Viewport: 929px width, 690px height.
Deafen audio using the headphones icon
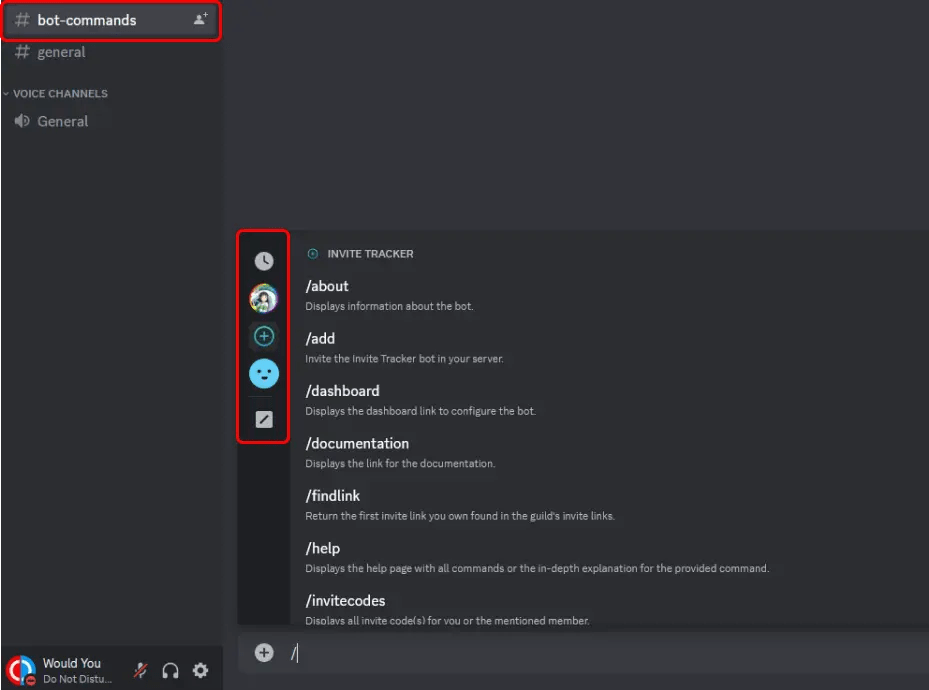pyautogui.click(x=170, y=670)
